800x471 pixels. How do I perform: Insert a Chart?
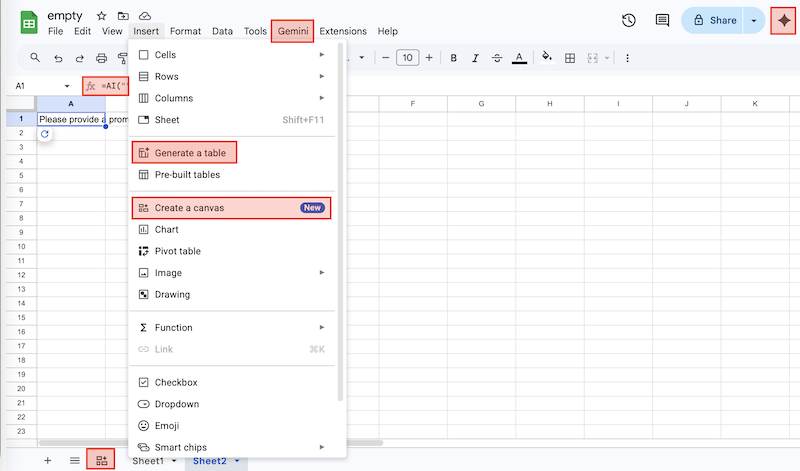(x=232, y=230)
